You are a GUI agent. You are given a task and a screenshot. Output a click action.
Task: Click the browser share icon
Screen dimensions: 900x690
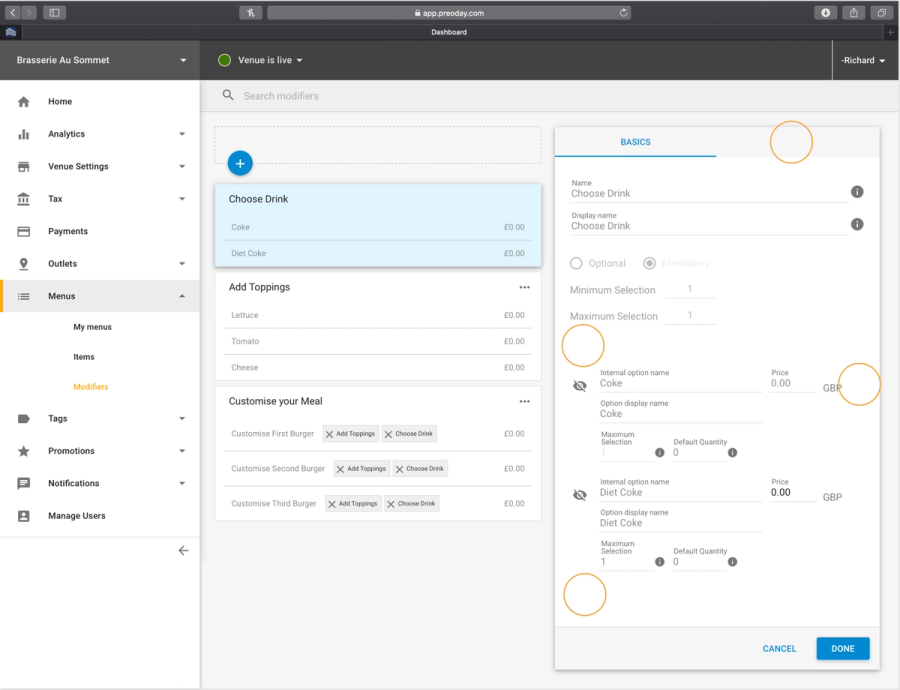pyautogui.click(x=854, y=13)
